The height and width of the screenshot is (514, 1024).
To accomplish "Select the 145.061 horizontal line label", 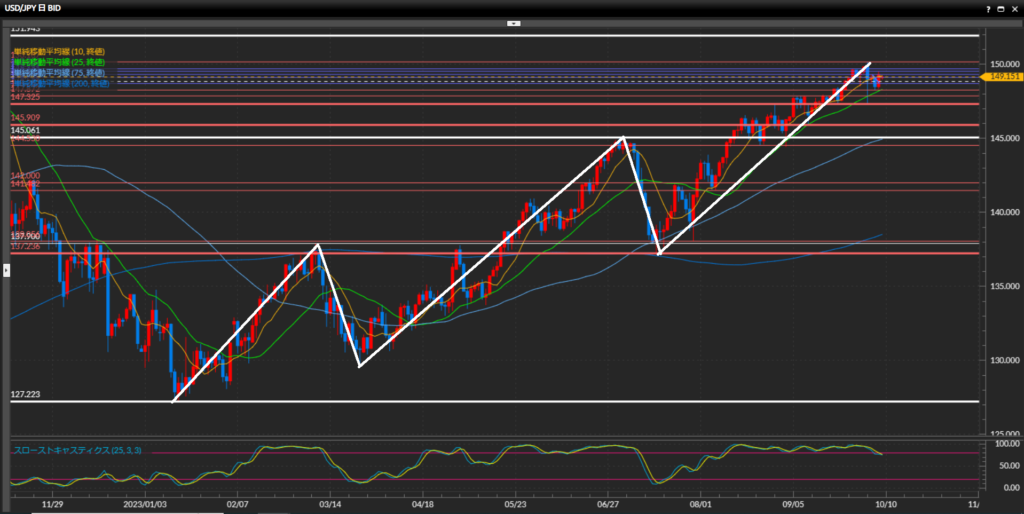I will click(26, 130).
